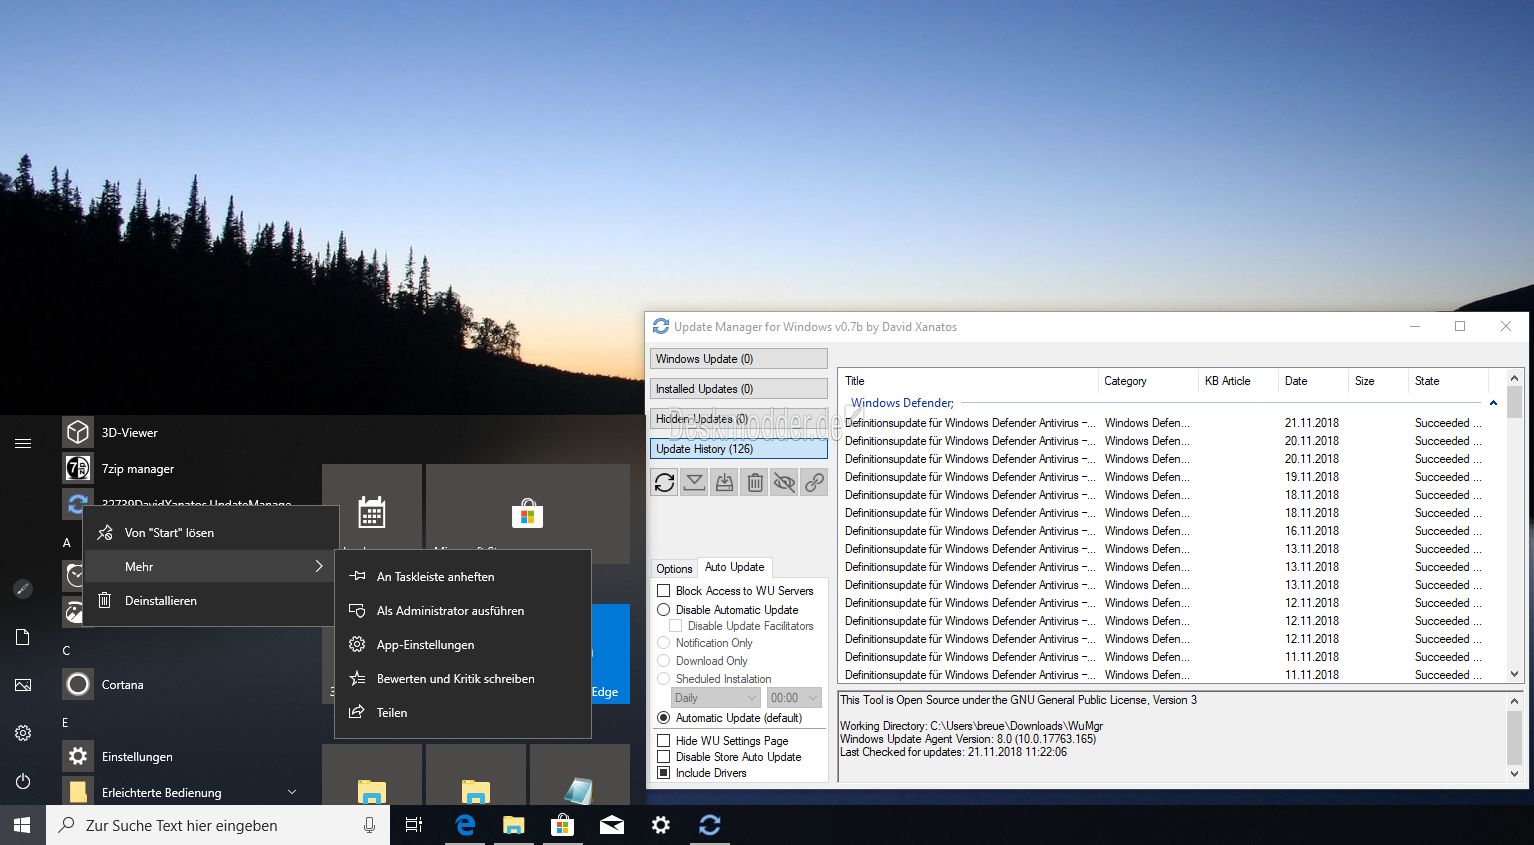1534x845 pixels.
Task: Check Disable Store Auto Update
Action: (663, 757)
